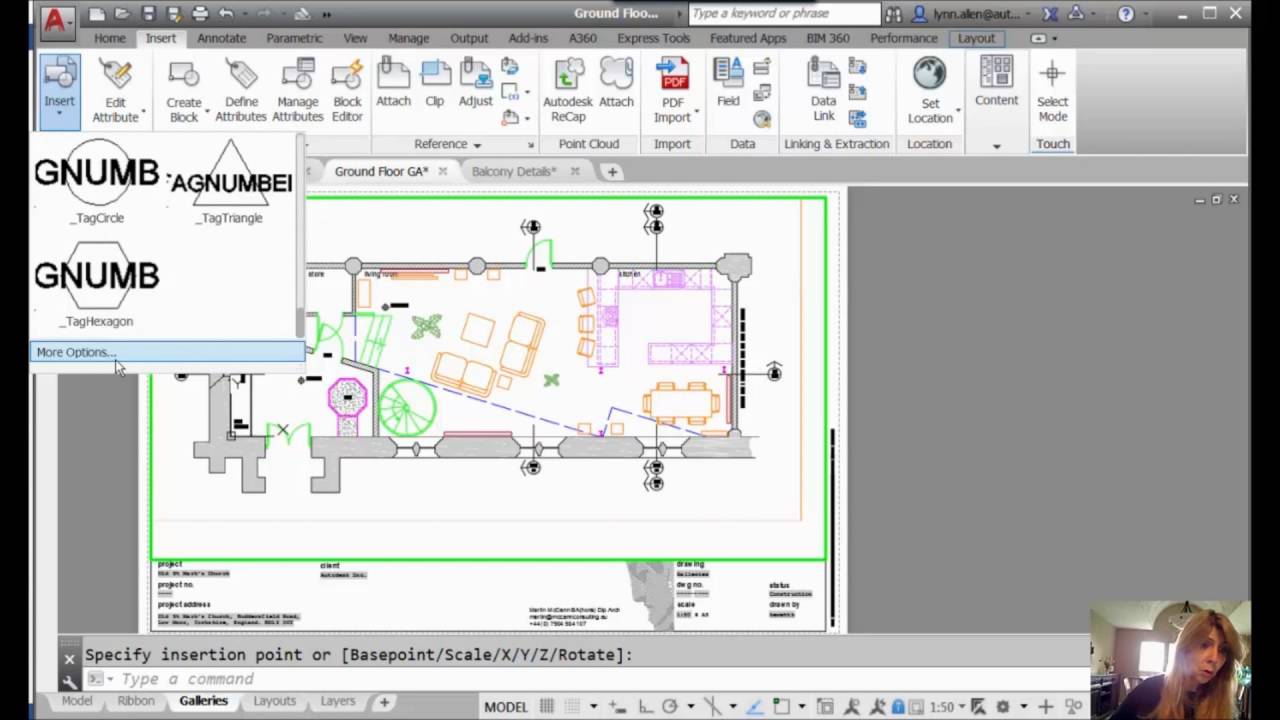Click the Define Attributes tool
Image resolution: width=1280 pixels, height=720 pixels.
[241, 90]
